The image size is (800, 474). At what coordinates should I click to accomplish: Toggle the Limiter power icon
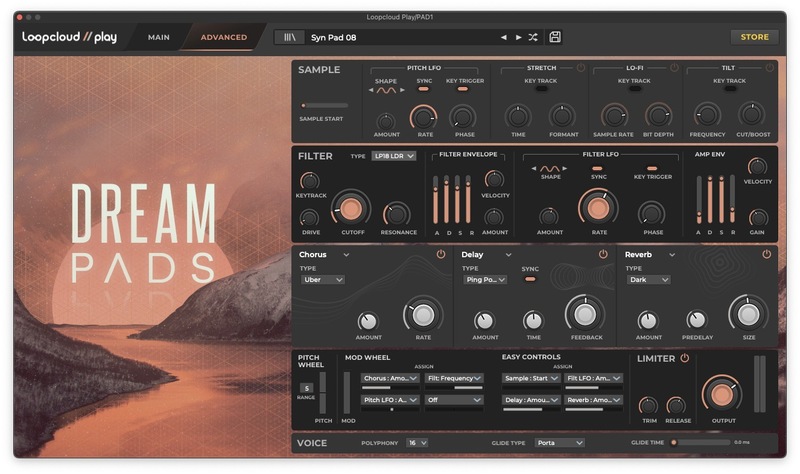click(x=685, y=358)
